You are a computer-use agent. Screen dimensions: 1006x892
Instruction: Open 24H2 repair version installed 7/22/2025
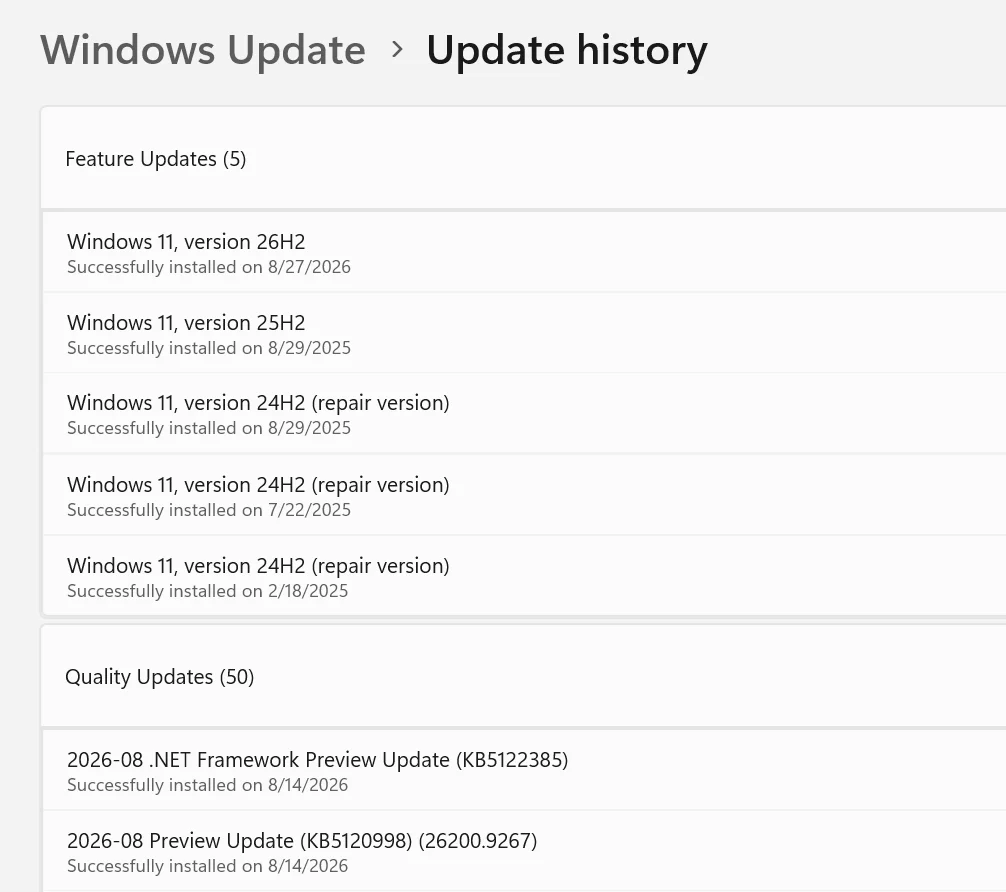point(524,495)
